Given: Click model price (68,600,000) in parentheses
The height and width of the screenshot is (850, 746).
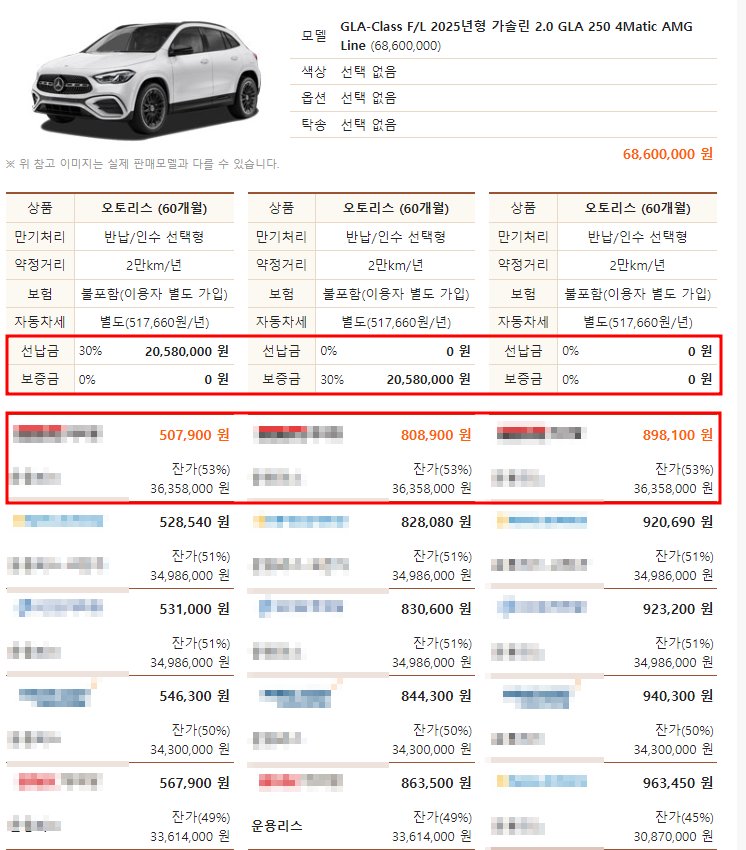Looking at the screenshot, I should click(x=406, y=46).
